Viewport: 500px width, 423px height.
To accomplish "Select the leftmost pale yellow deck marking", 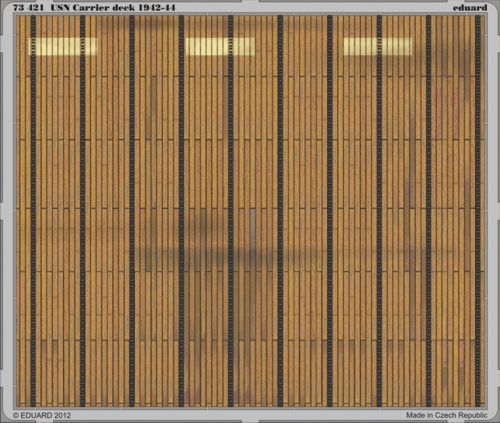I will point(63,46).
